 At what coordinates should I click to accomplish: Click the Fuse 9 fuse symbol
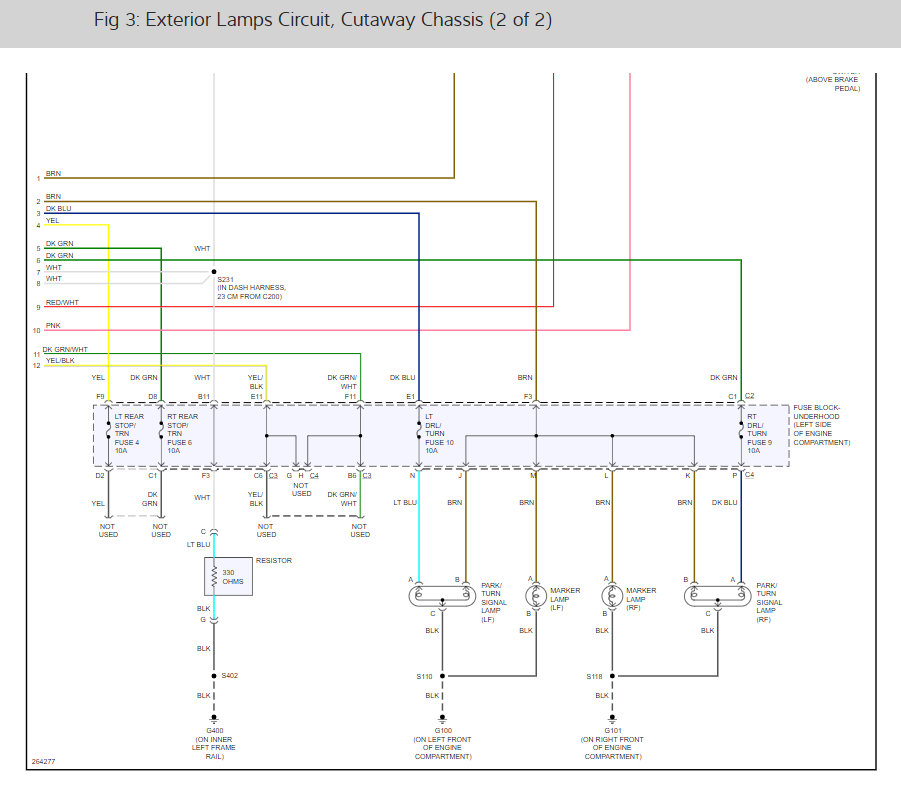(x=741, y=431)
